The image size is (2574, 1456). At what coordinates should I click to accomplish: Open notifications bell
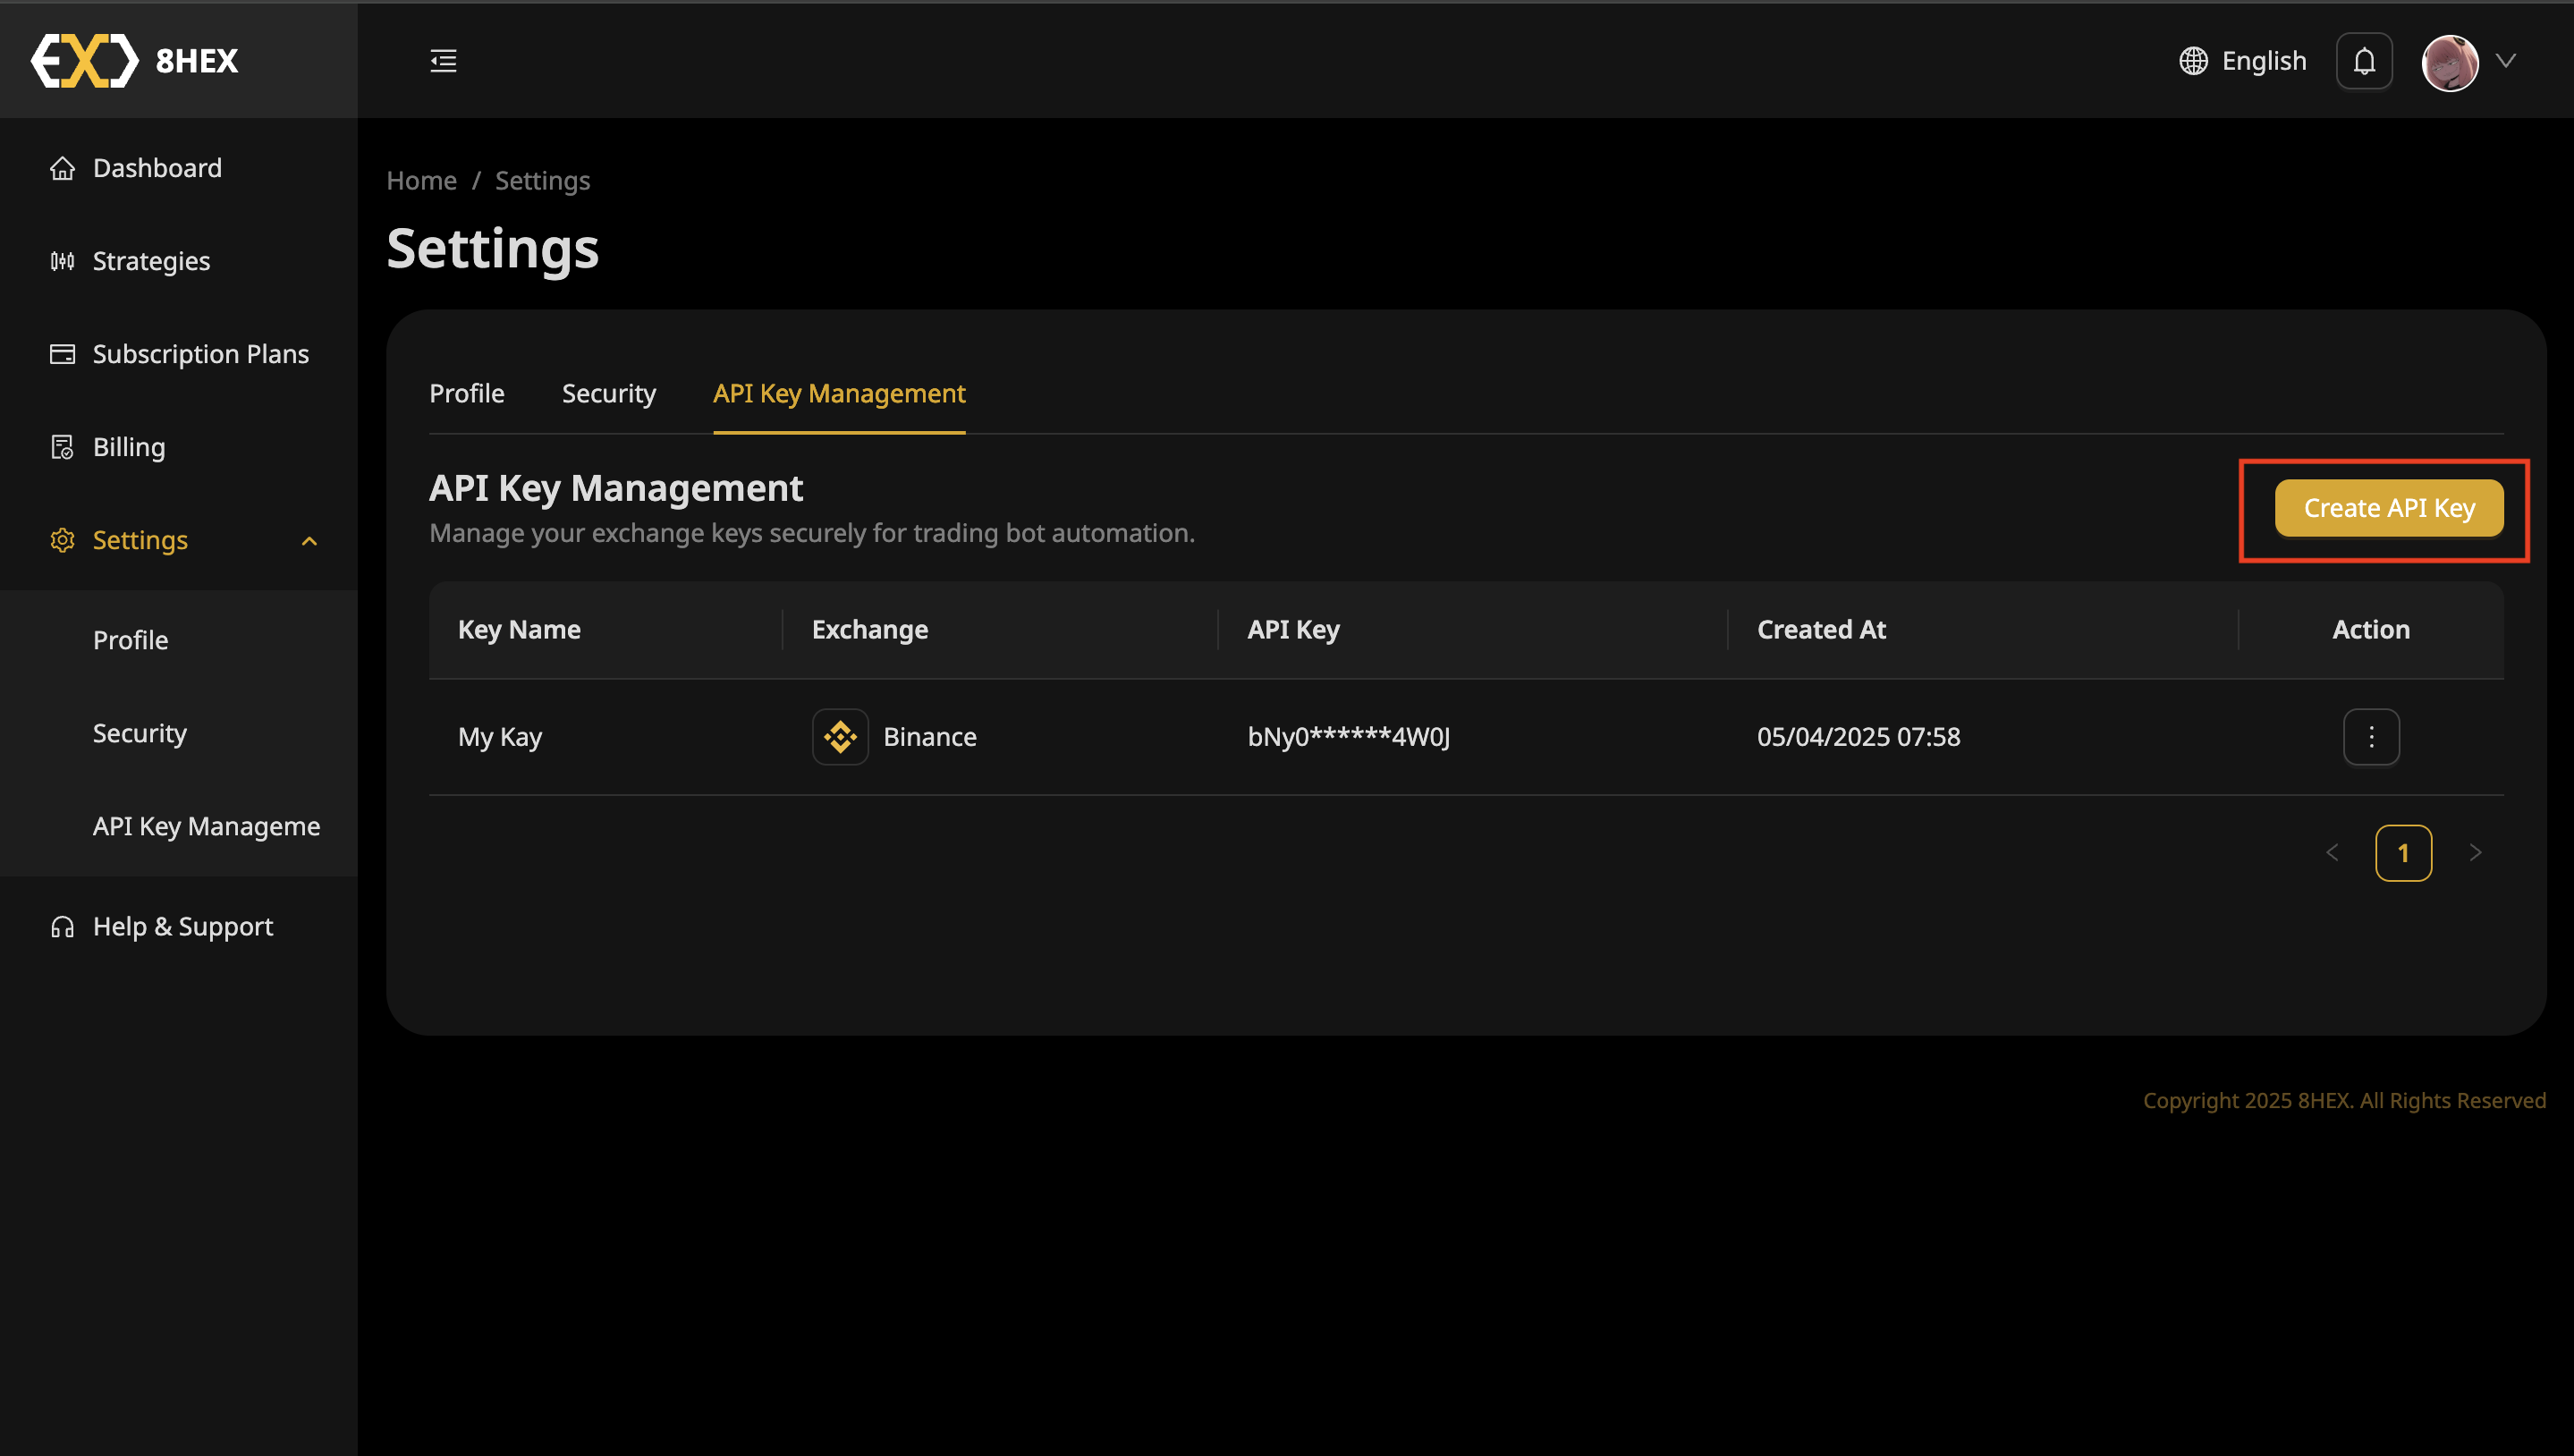click(2364, 60)
